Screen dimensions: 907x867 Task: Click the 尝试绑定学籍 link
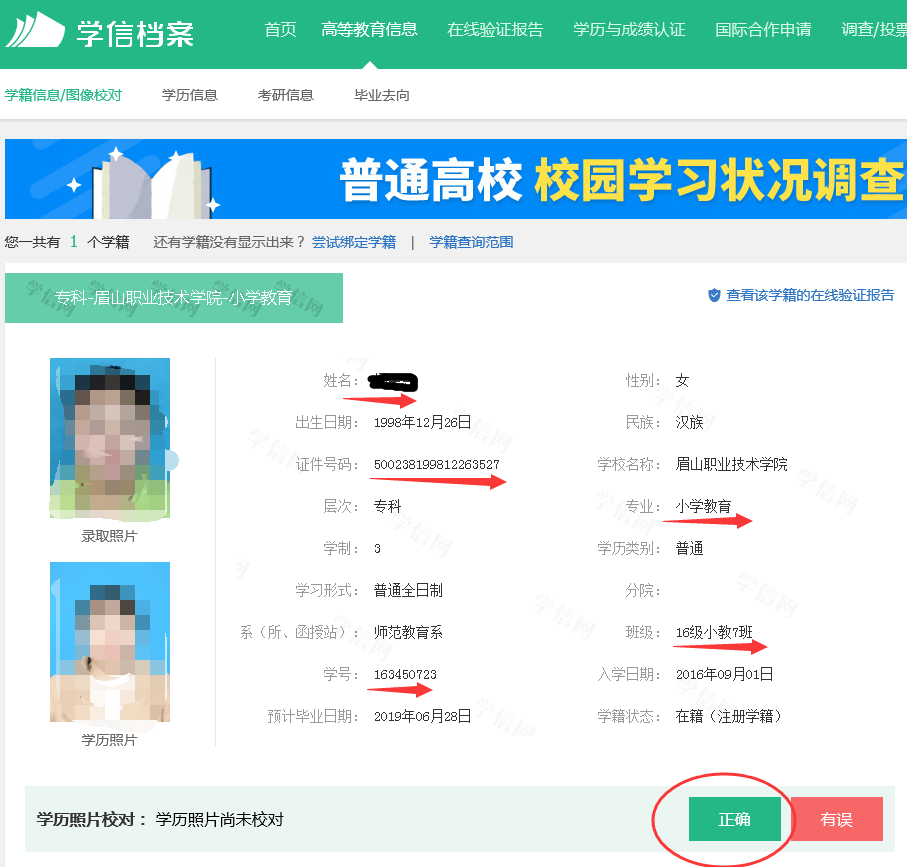coord(354,242)
